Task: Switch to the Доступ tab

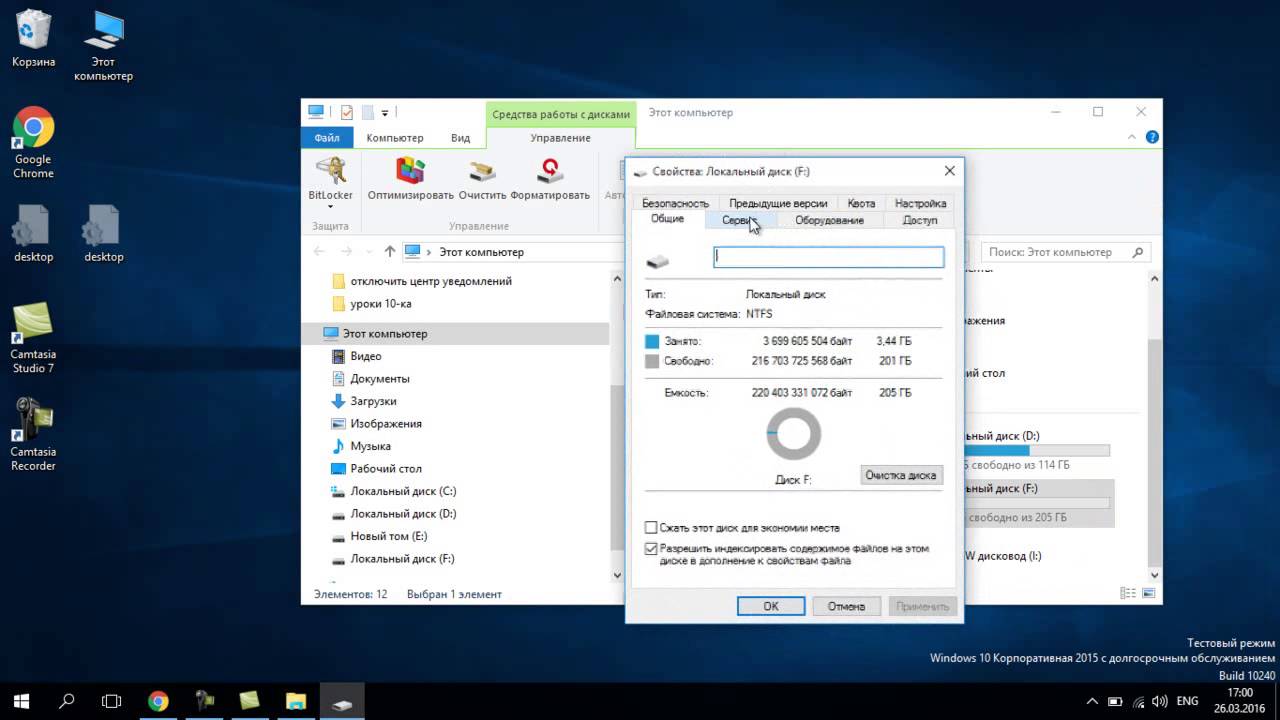Action: coord(920,220)
